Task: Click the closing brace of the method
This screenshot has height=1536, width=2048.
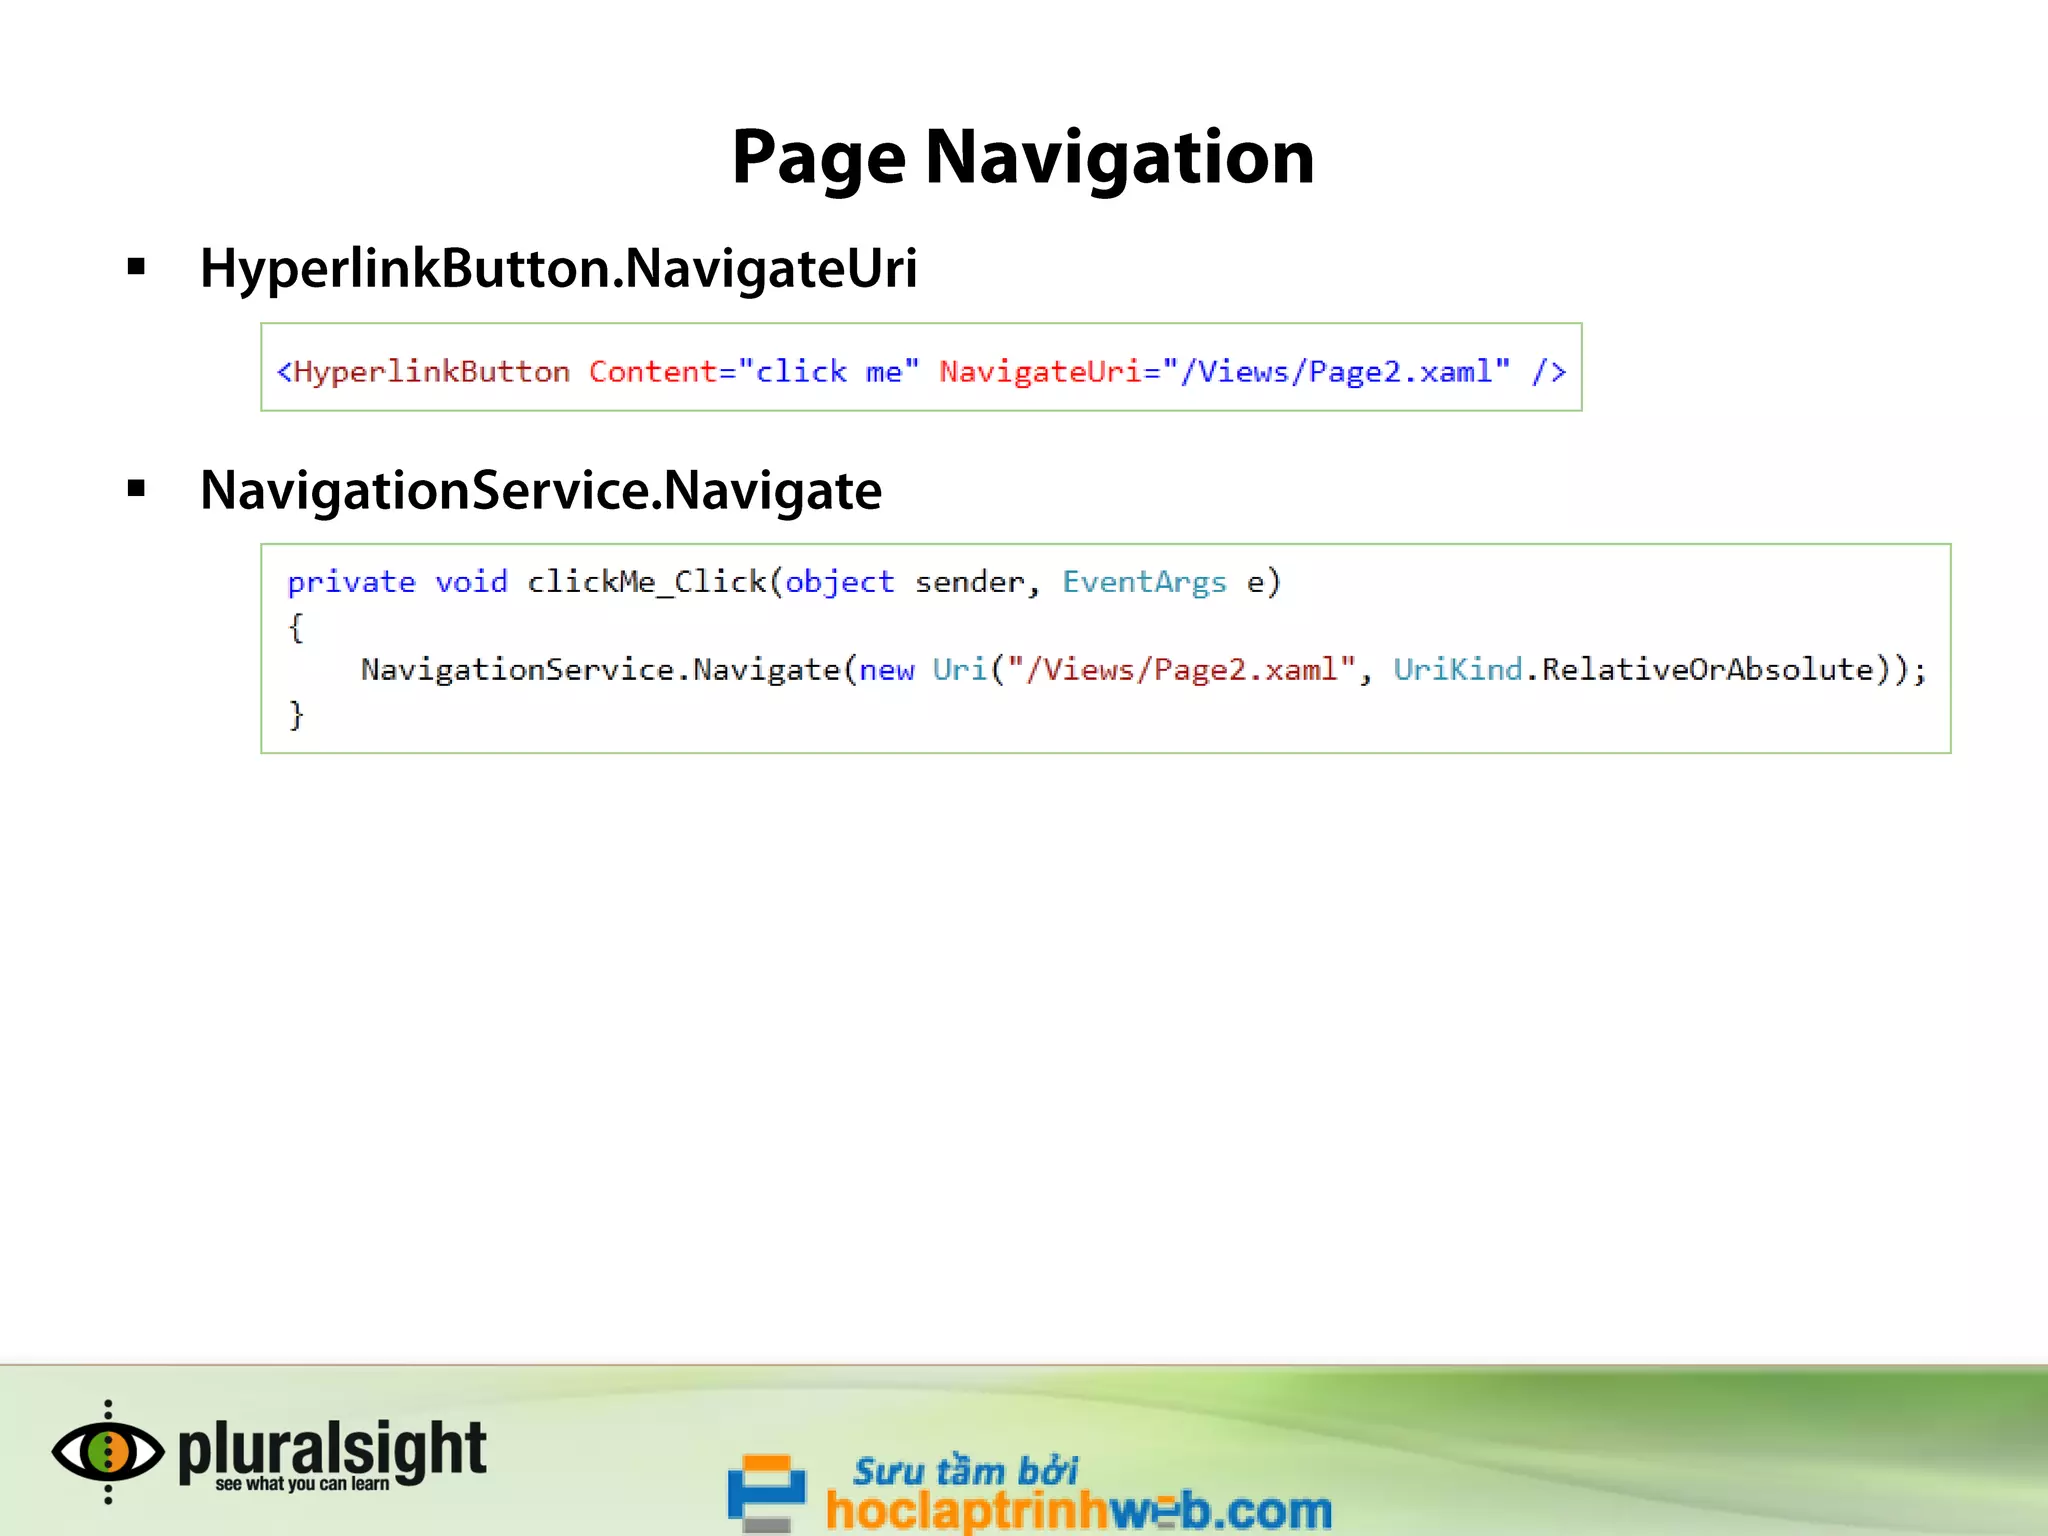Action: (296, 714)
